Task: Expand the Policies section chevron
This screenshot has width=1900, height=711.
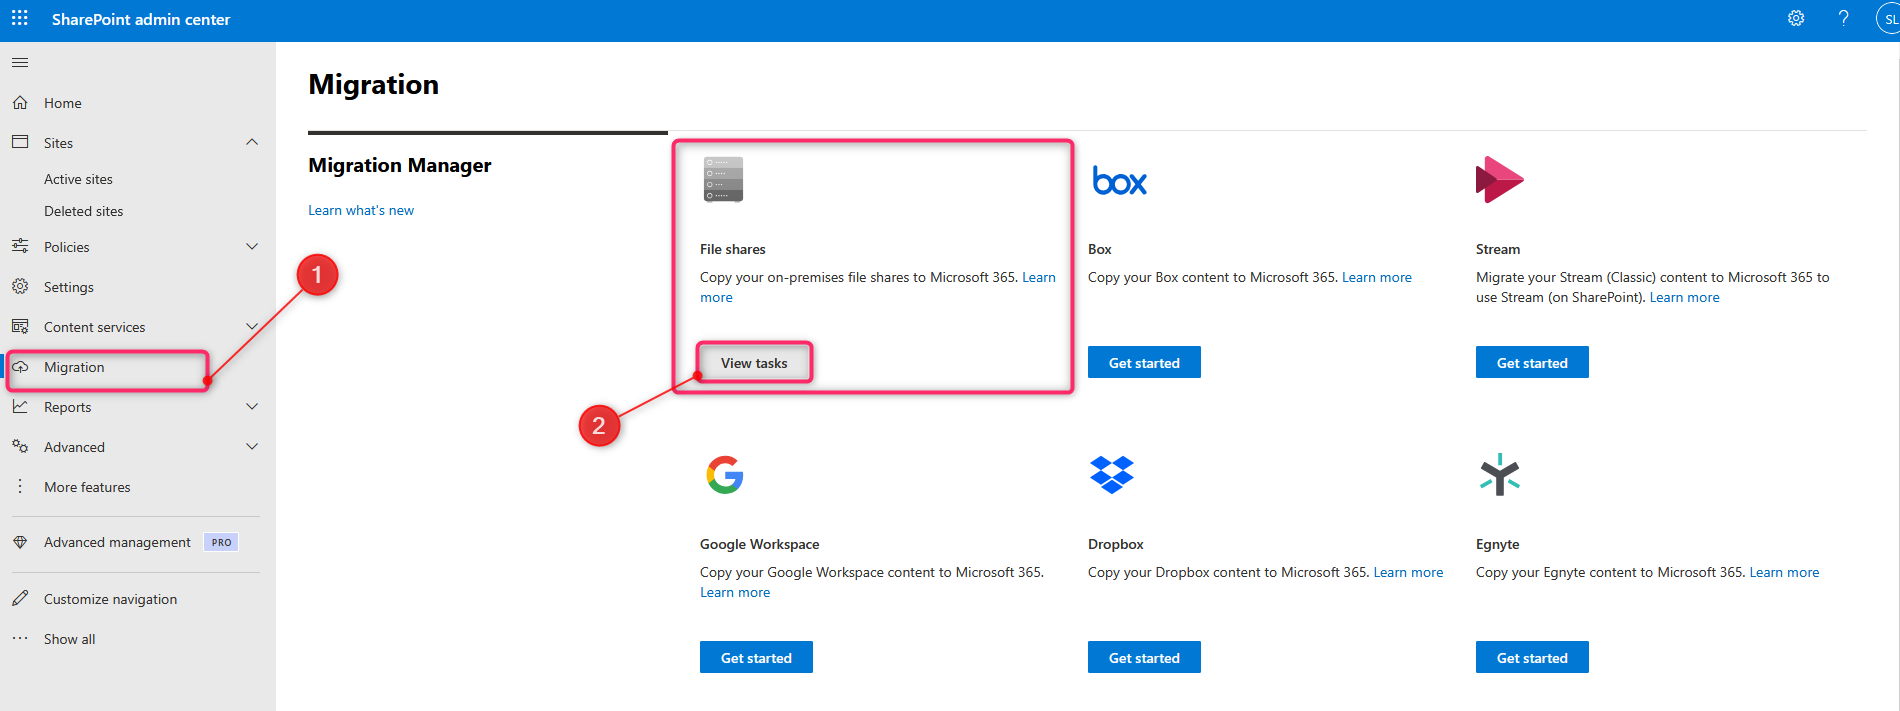Action: click(252, 246)
